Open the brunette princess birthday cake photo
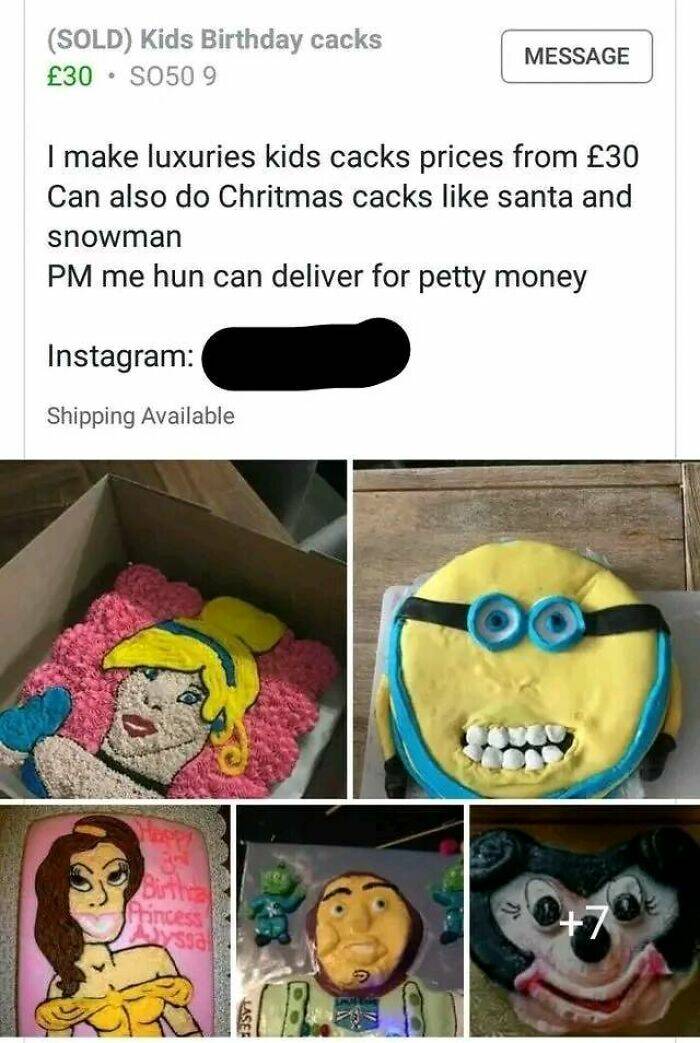The image size is (700, 1043). [114, 920]
